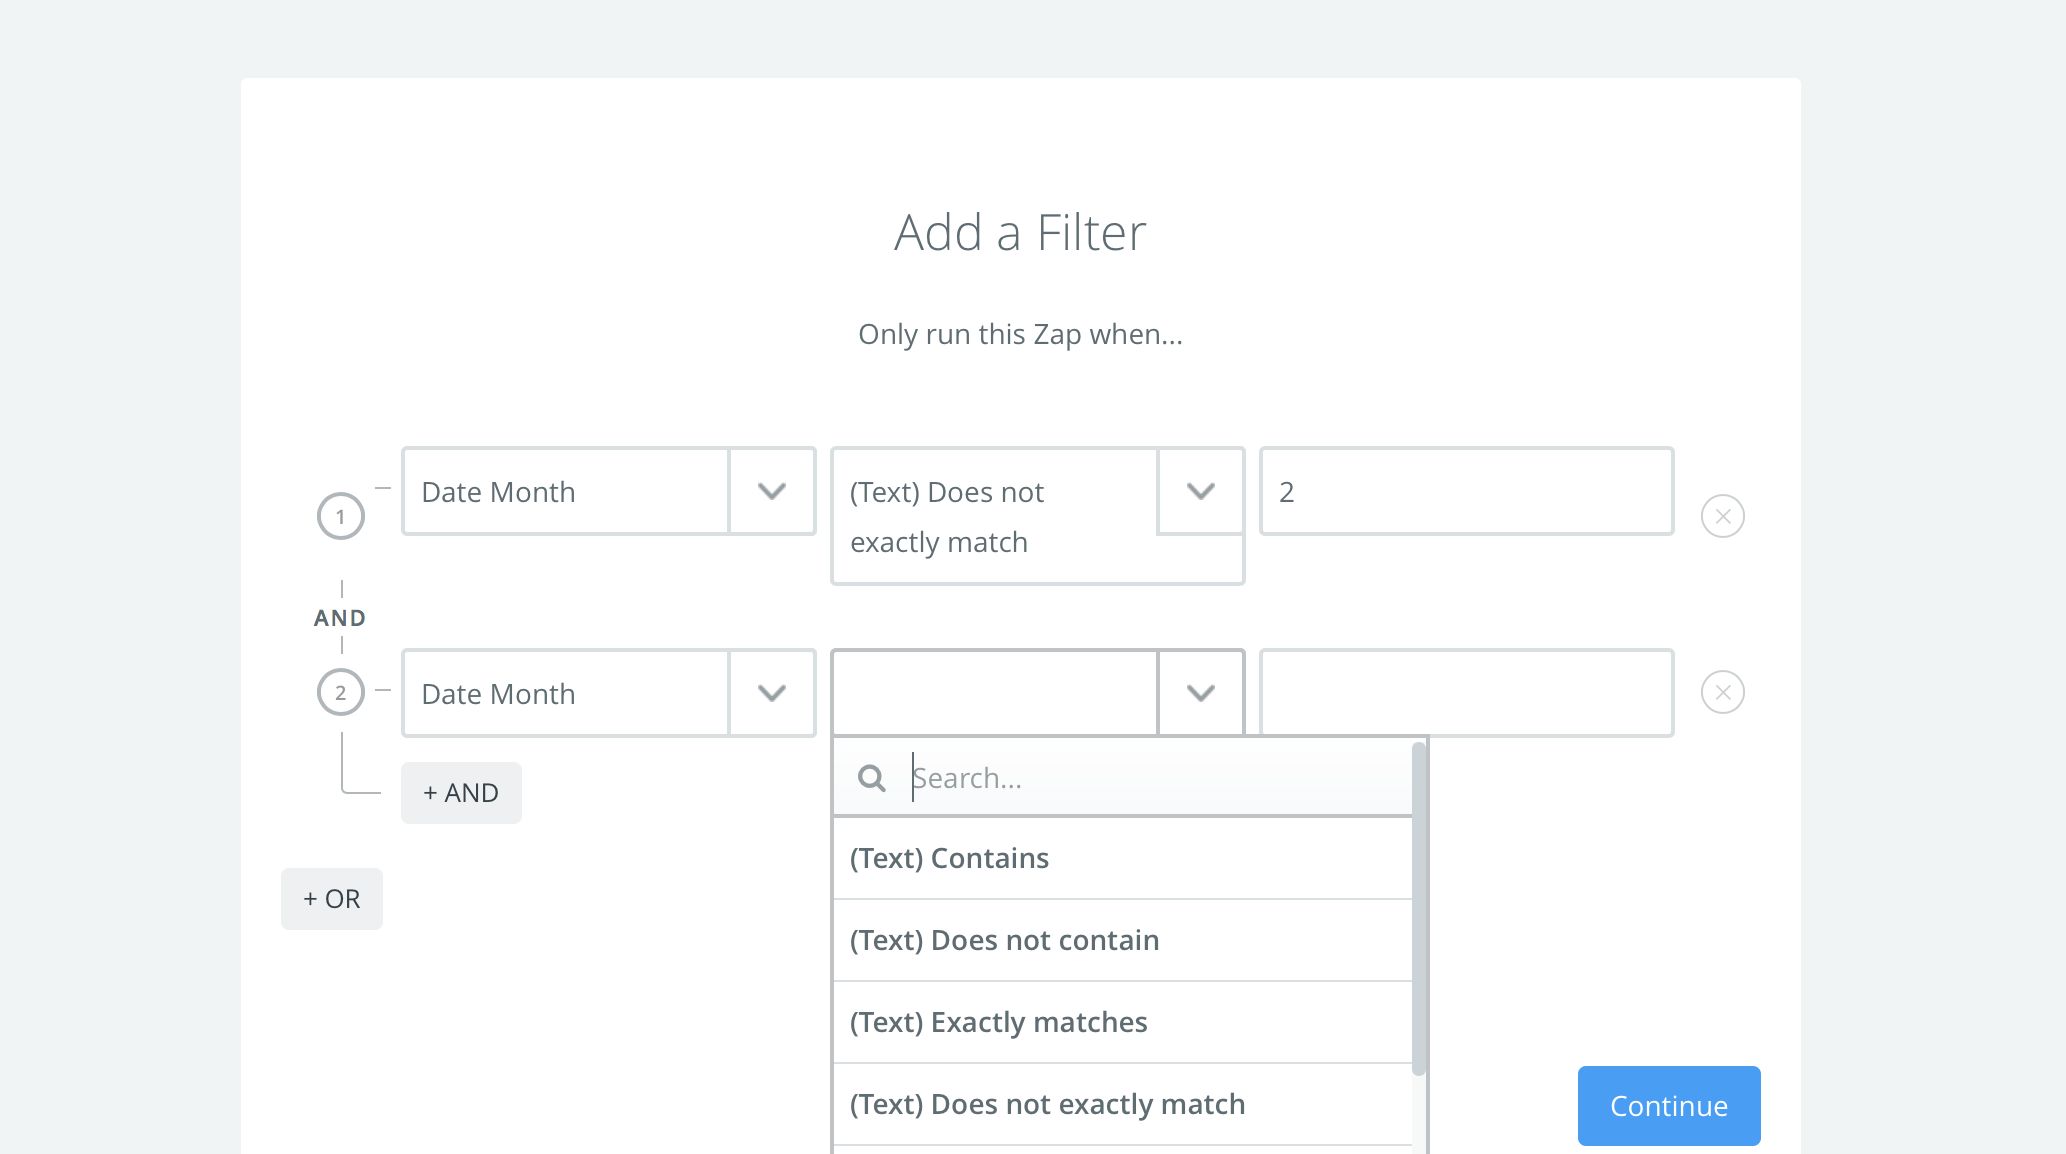
Task: Click the rule number 1 circle
Action: pyautogui.click(x=340, y=516)
